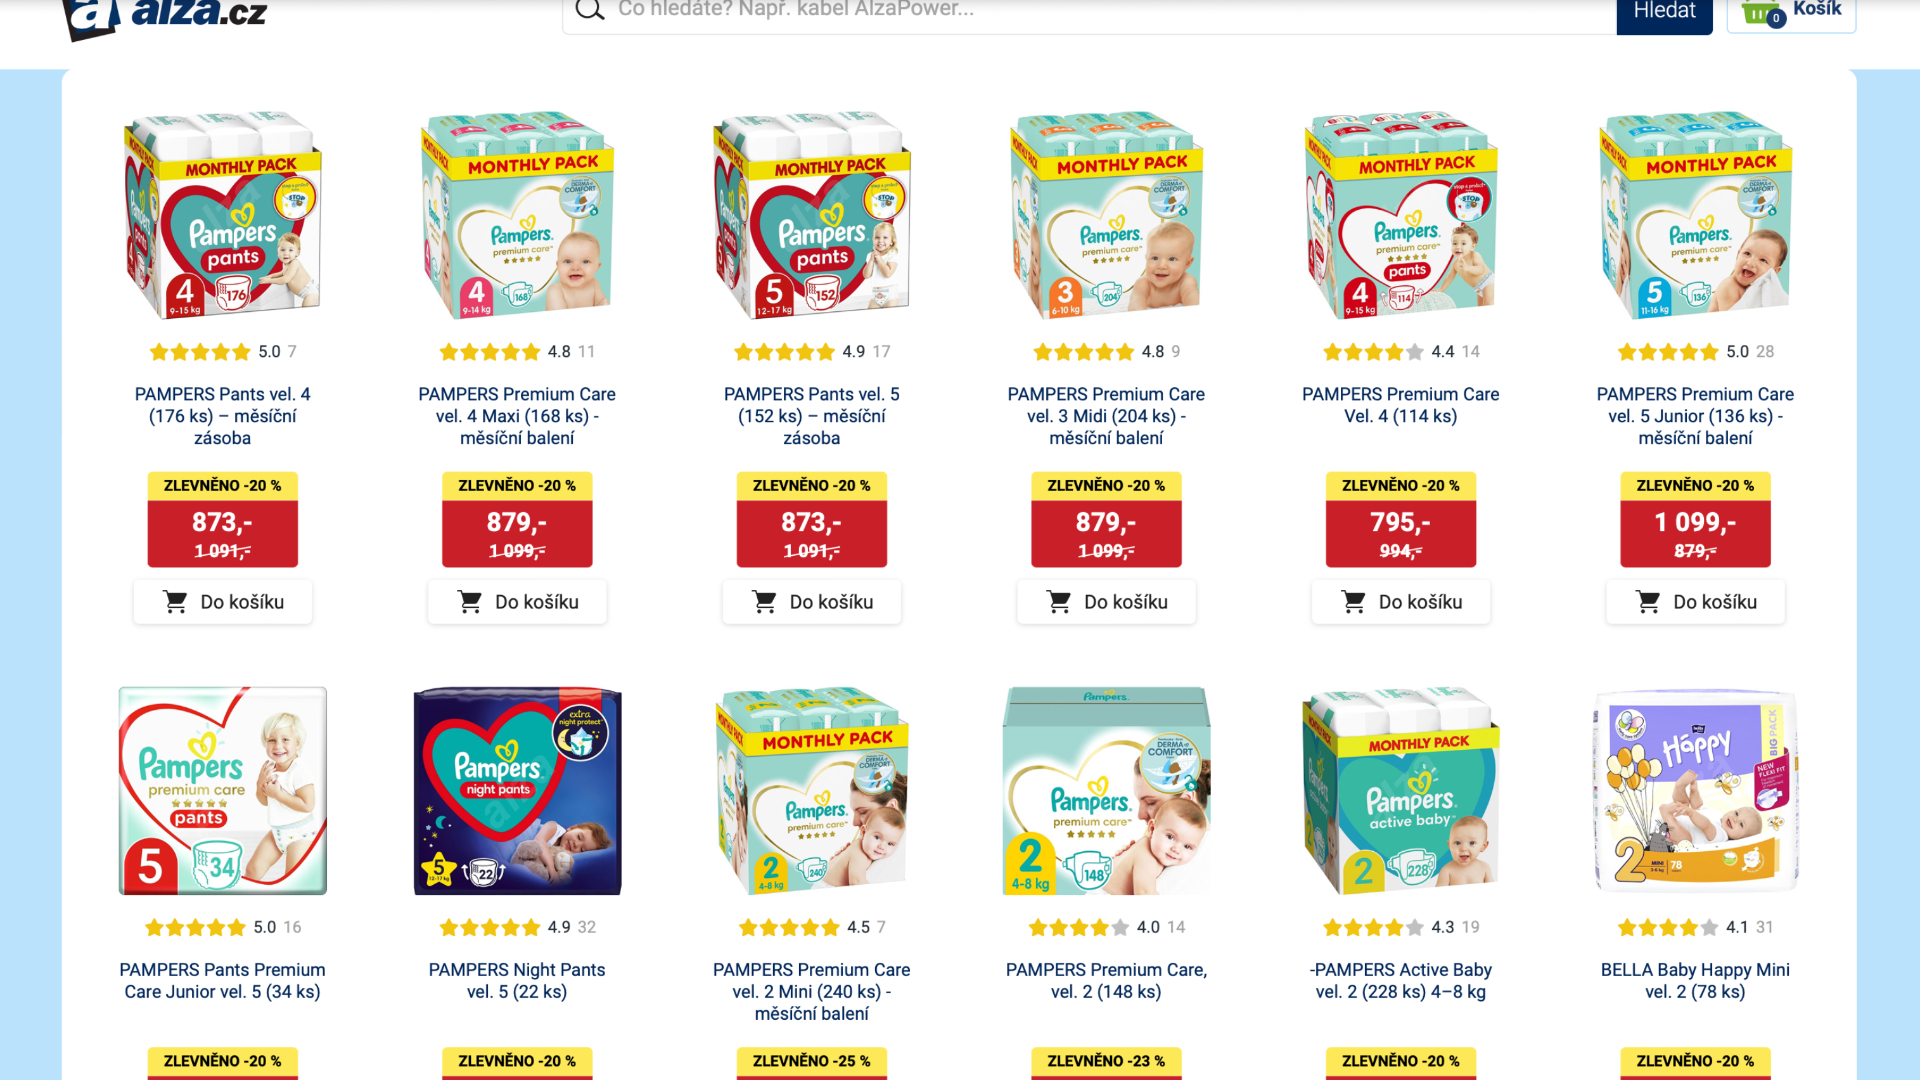Click the cart icon for Pampers Pants vel. 4
1920x1080 pixels.
(175, 602)
